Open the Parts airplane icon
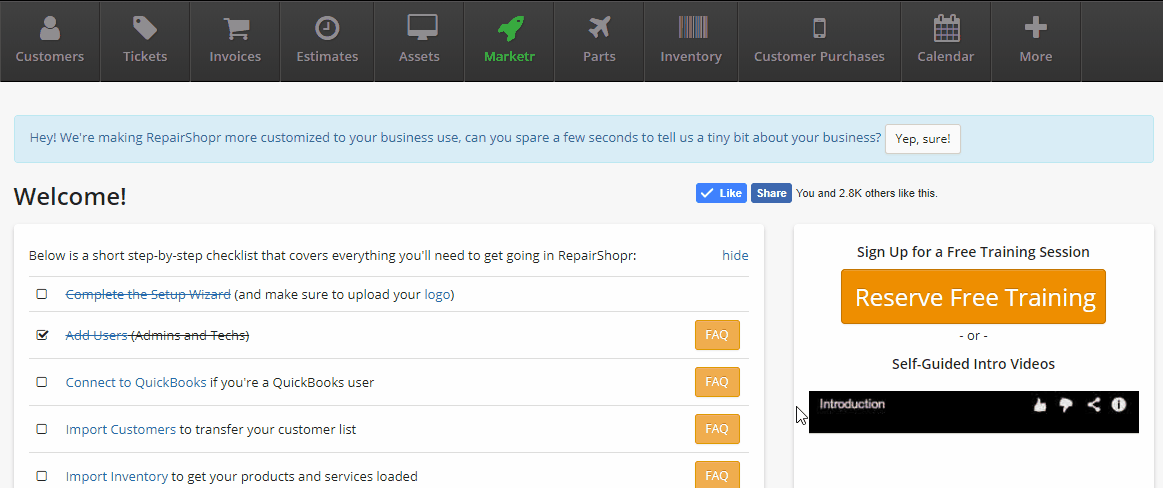The height and width of the screenshot is (488, 1163). point(599,28)
